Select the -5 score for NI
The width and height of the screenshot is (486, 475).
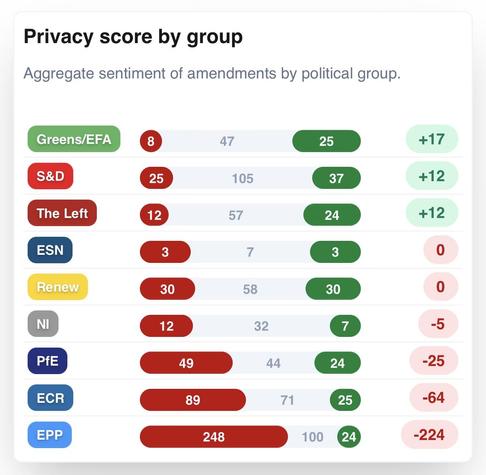pyautogui.click(x=438, y=324)
